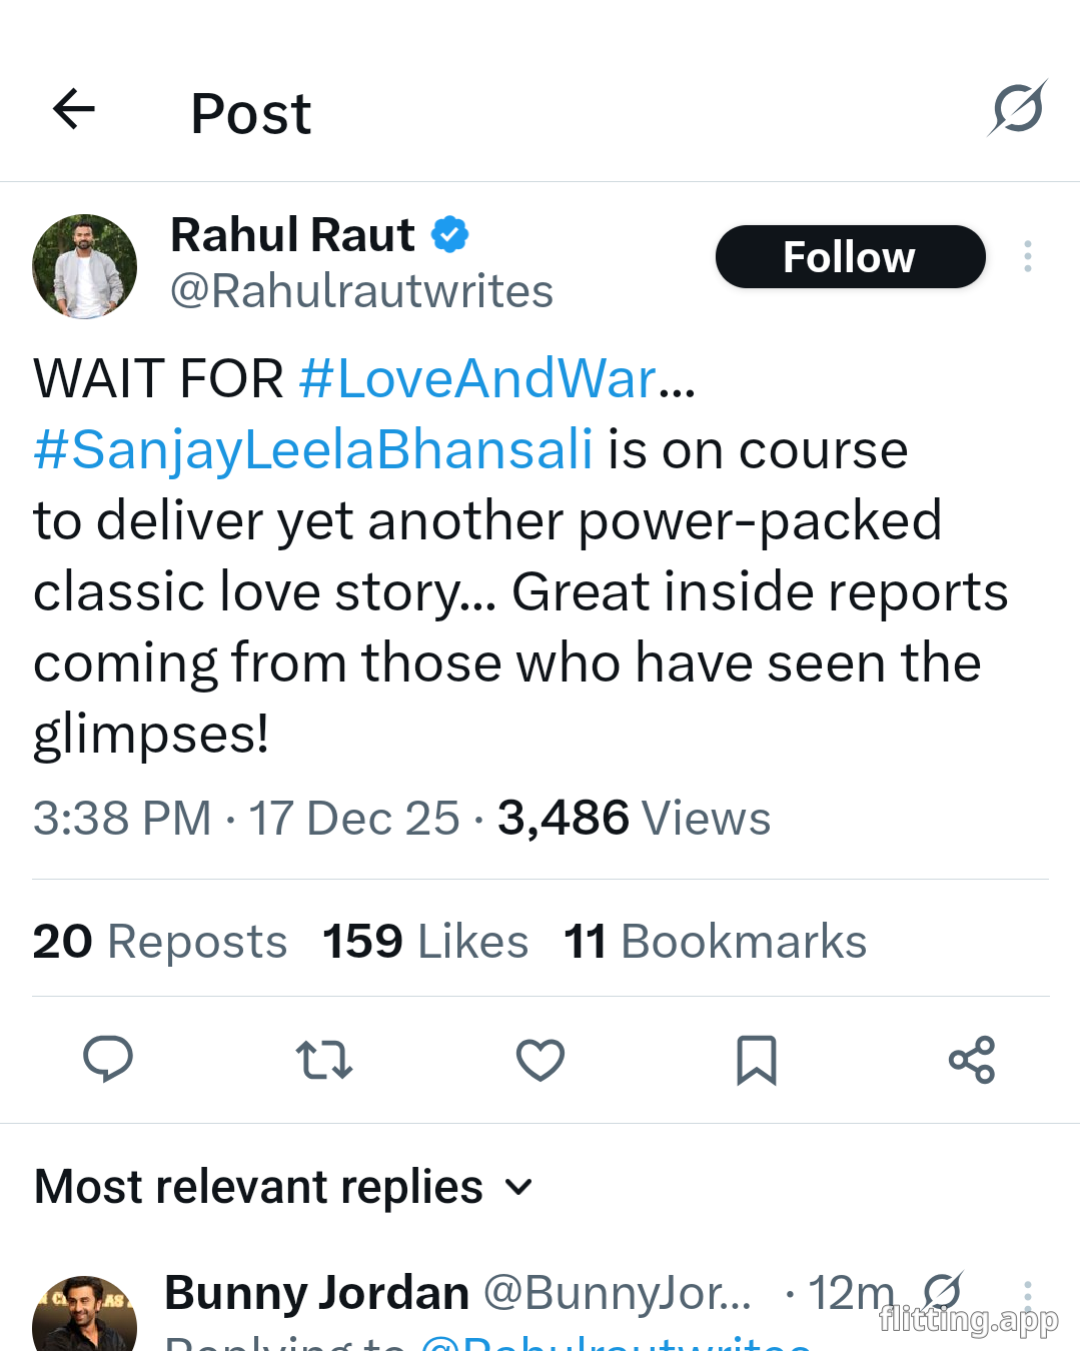Open the @Rahulrautwrites handle
This screenshot has height=1351, width=1080.
361,292
